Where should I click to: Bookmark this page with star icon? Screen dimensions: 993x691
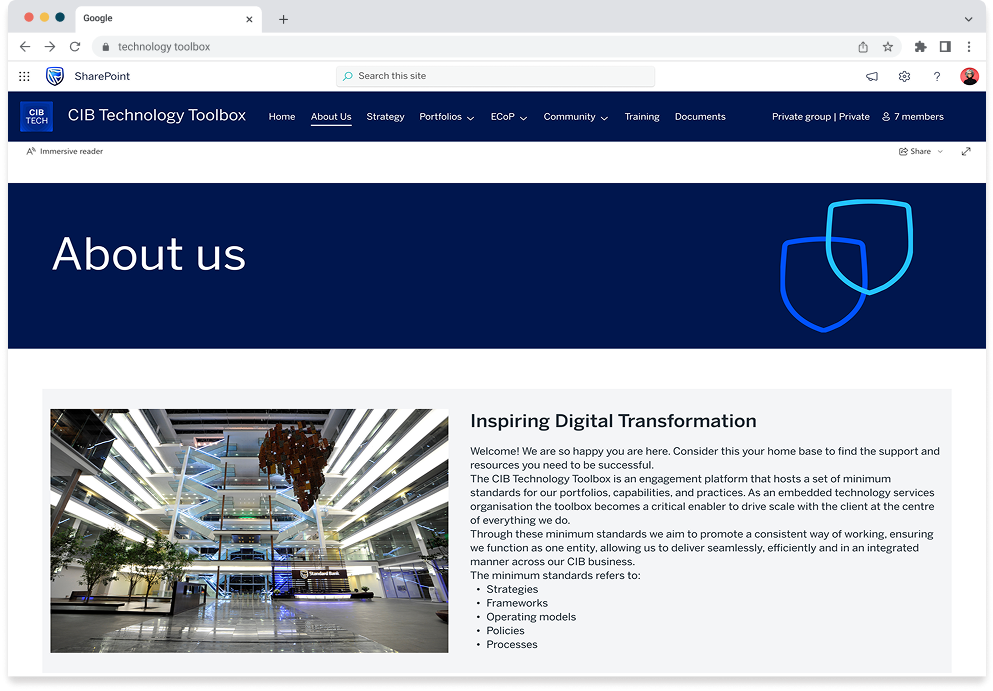[x=887, y=47]
